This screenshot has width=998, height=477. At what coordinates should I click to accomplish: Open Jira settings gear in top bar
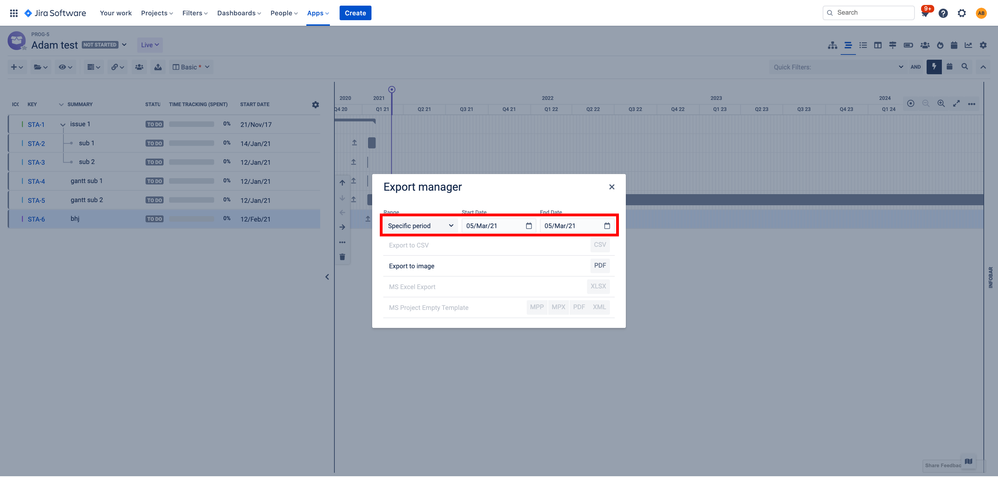962,13
